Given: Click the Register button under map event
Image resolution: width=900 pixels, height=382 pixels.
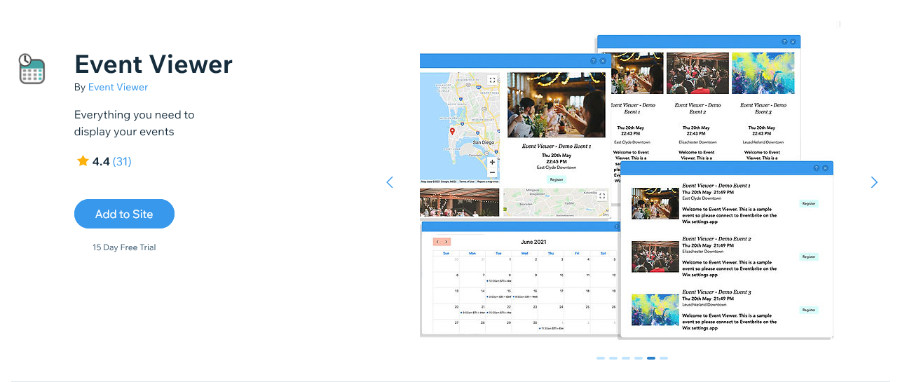Looking at the screenshot, I should (x=556, y=180).
